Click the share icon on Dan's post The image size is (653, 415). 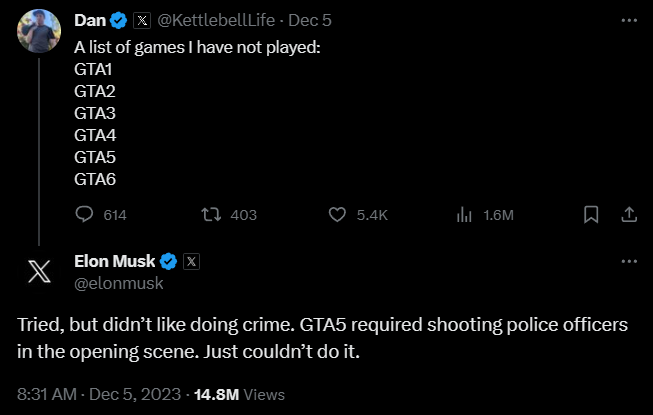(629, 214)
